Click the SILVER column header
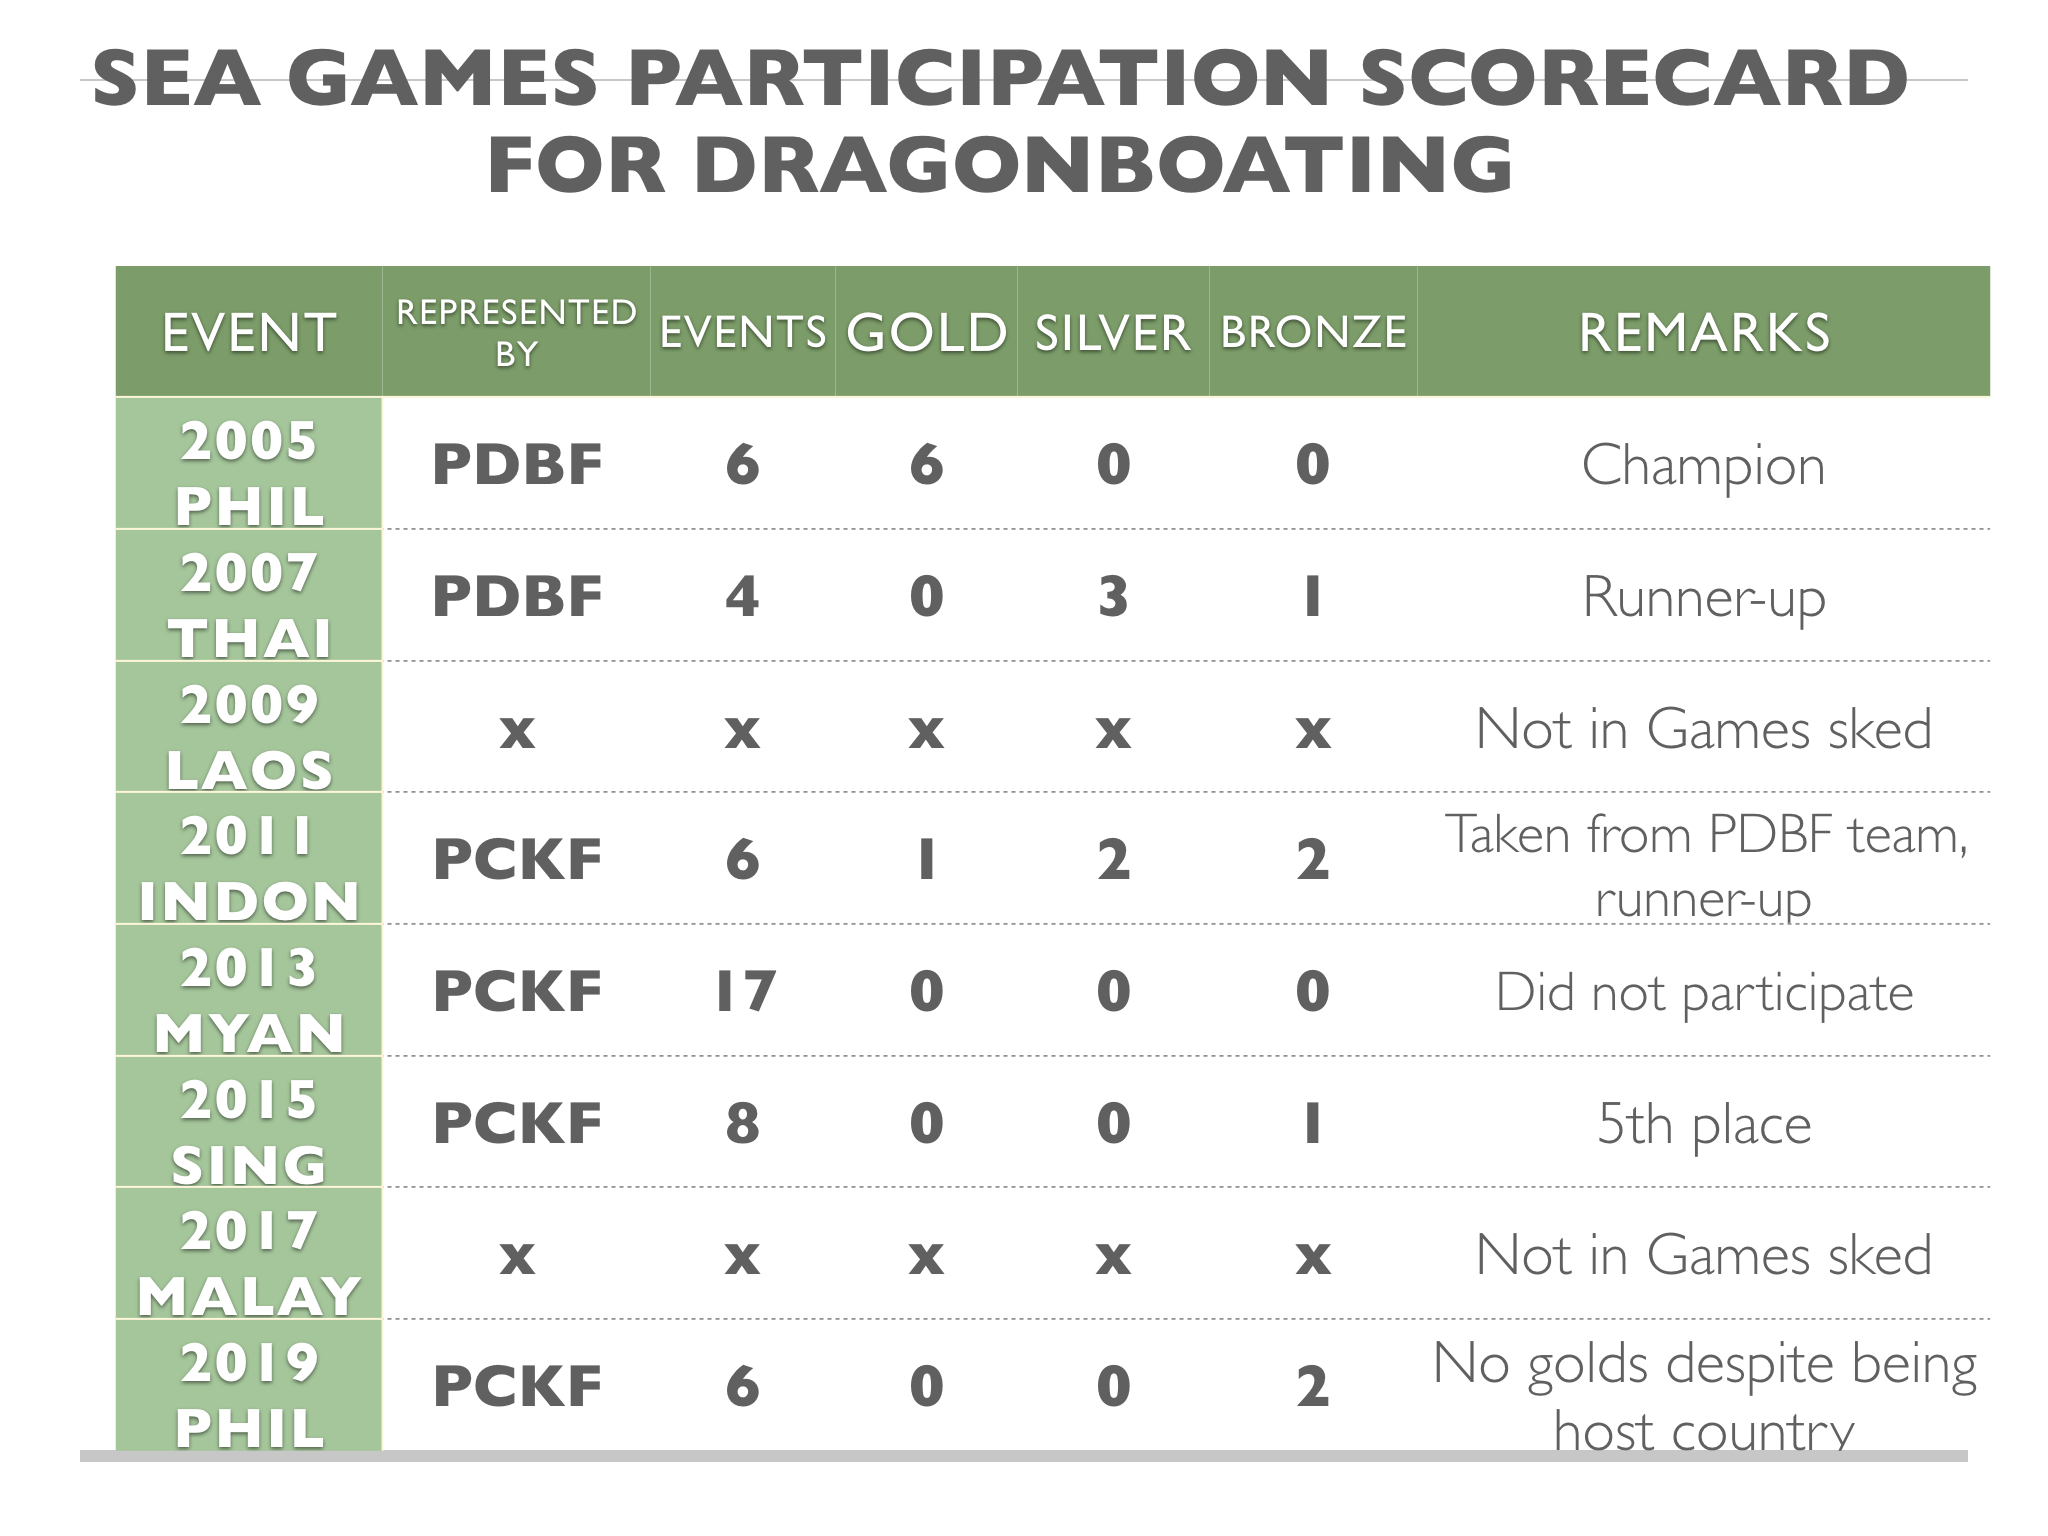 [1112, 332]
